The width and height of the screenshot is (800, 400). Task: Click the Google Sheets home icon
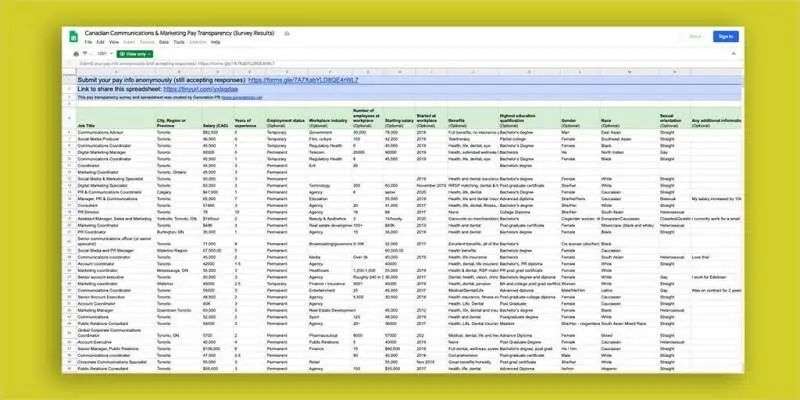[x=73, y=37]
